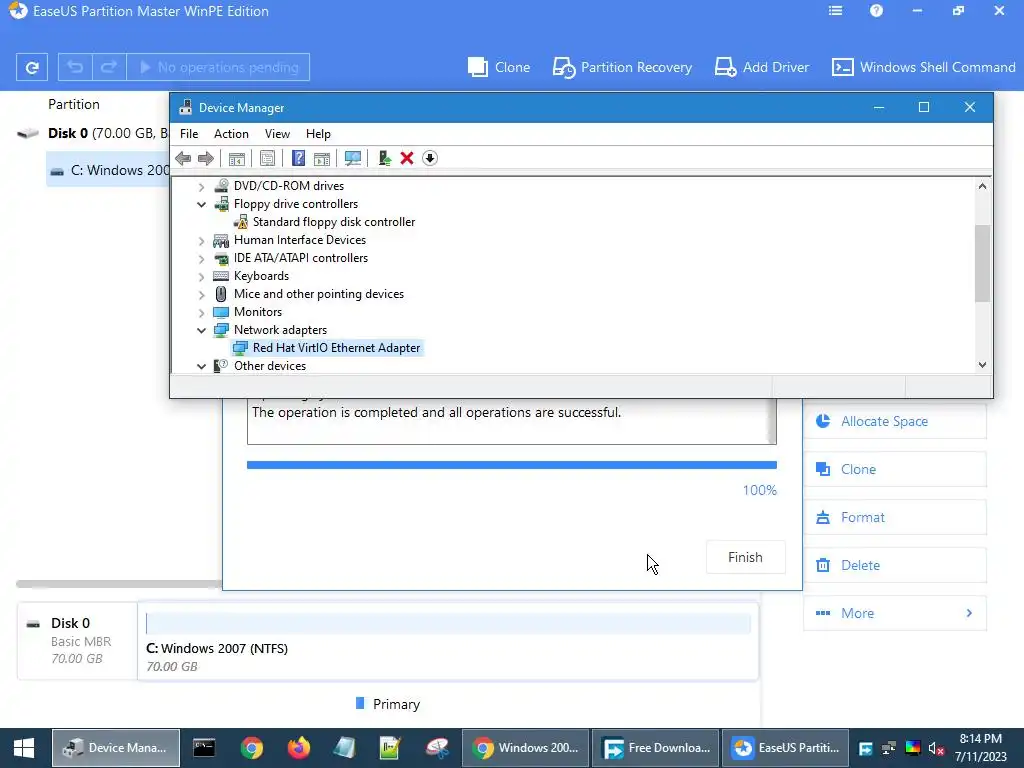
Task: Toggle the action pane toolbar icon
Action: (322, 158)
